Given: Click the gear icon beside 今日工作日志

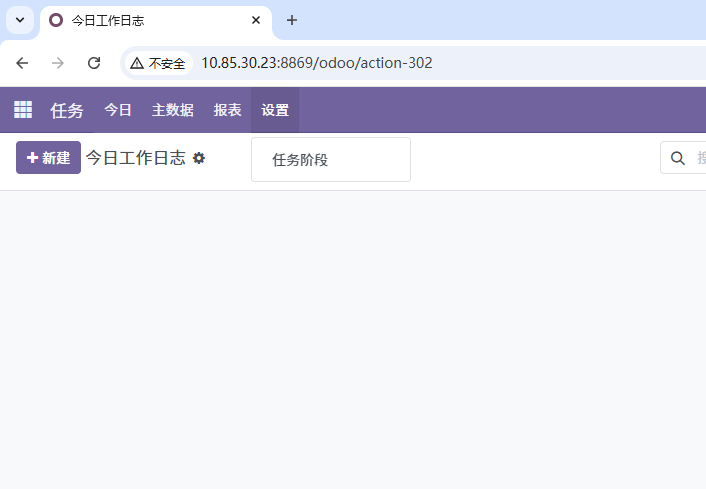Looking at the screenshot, I should point(199,158).
